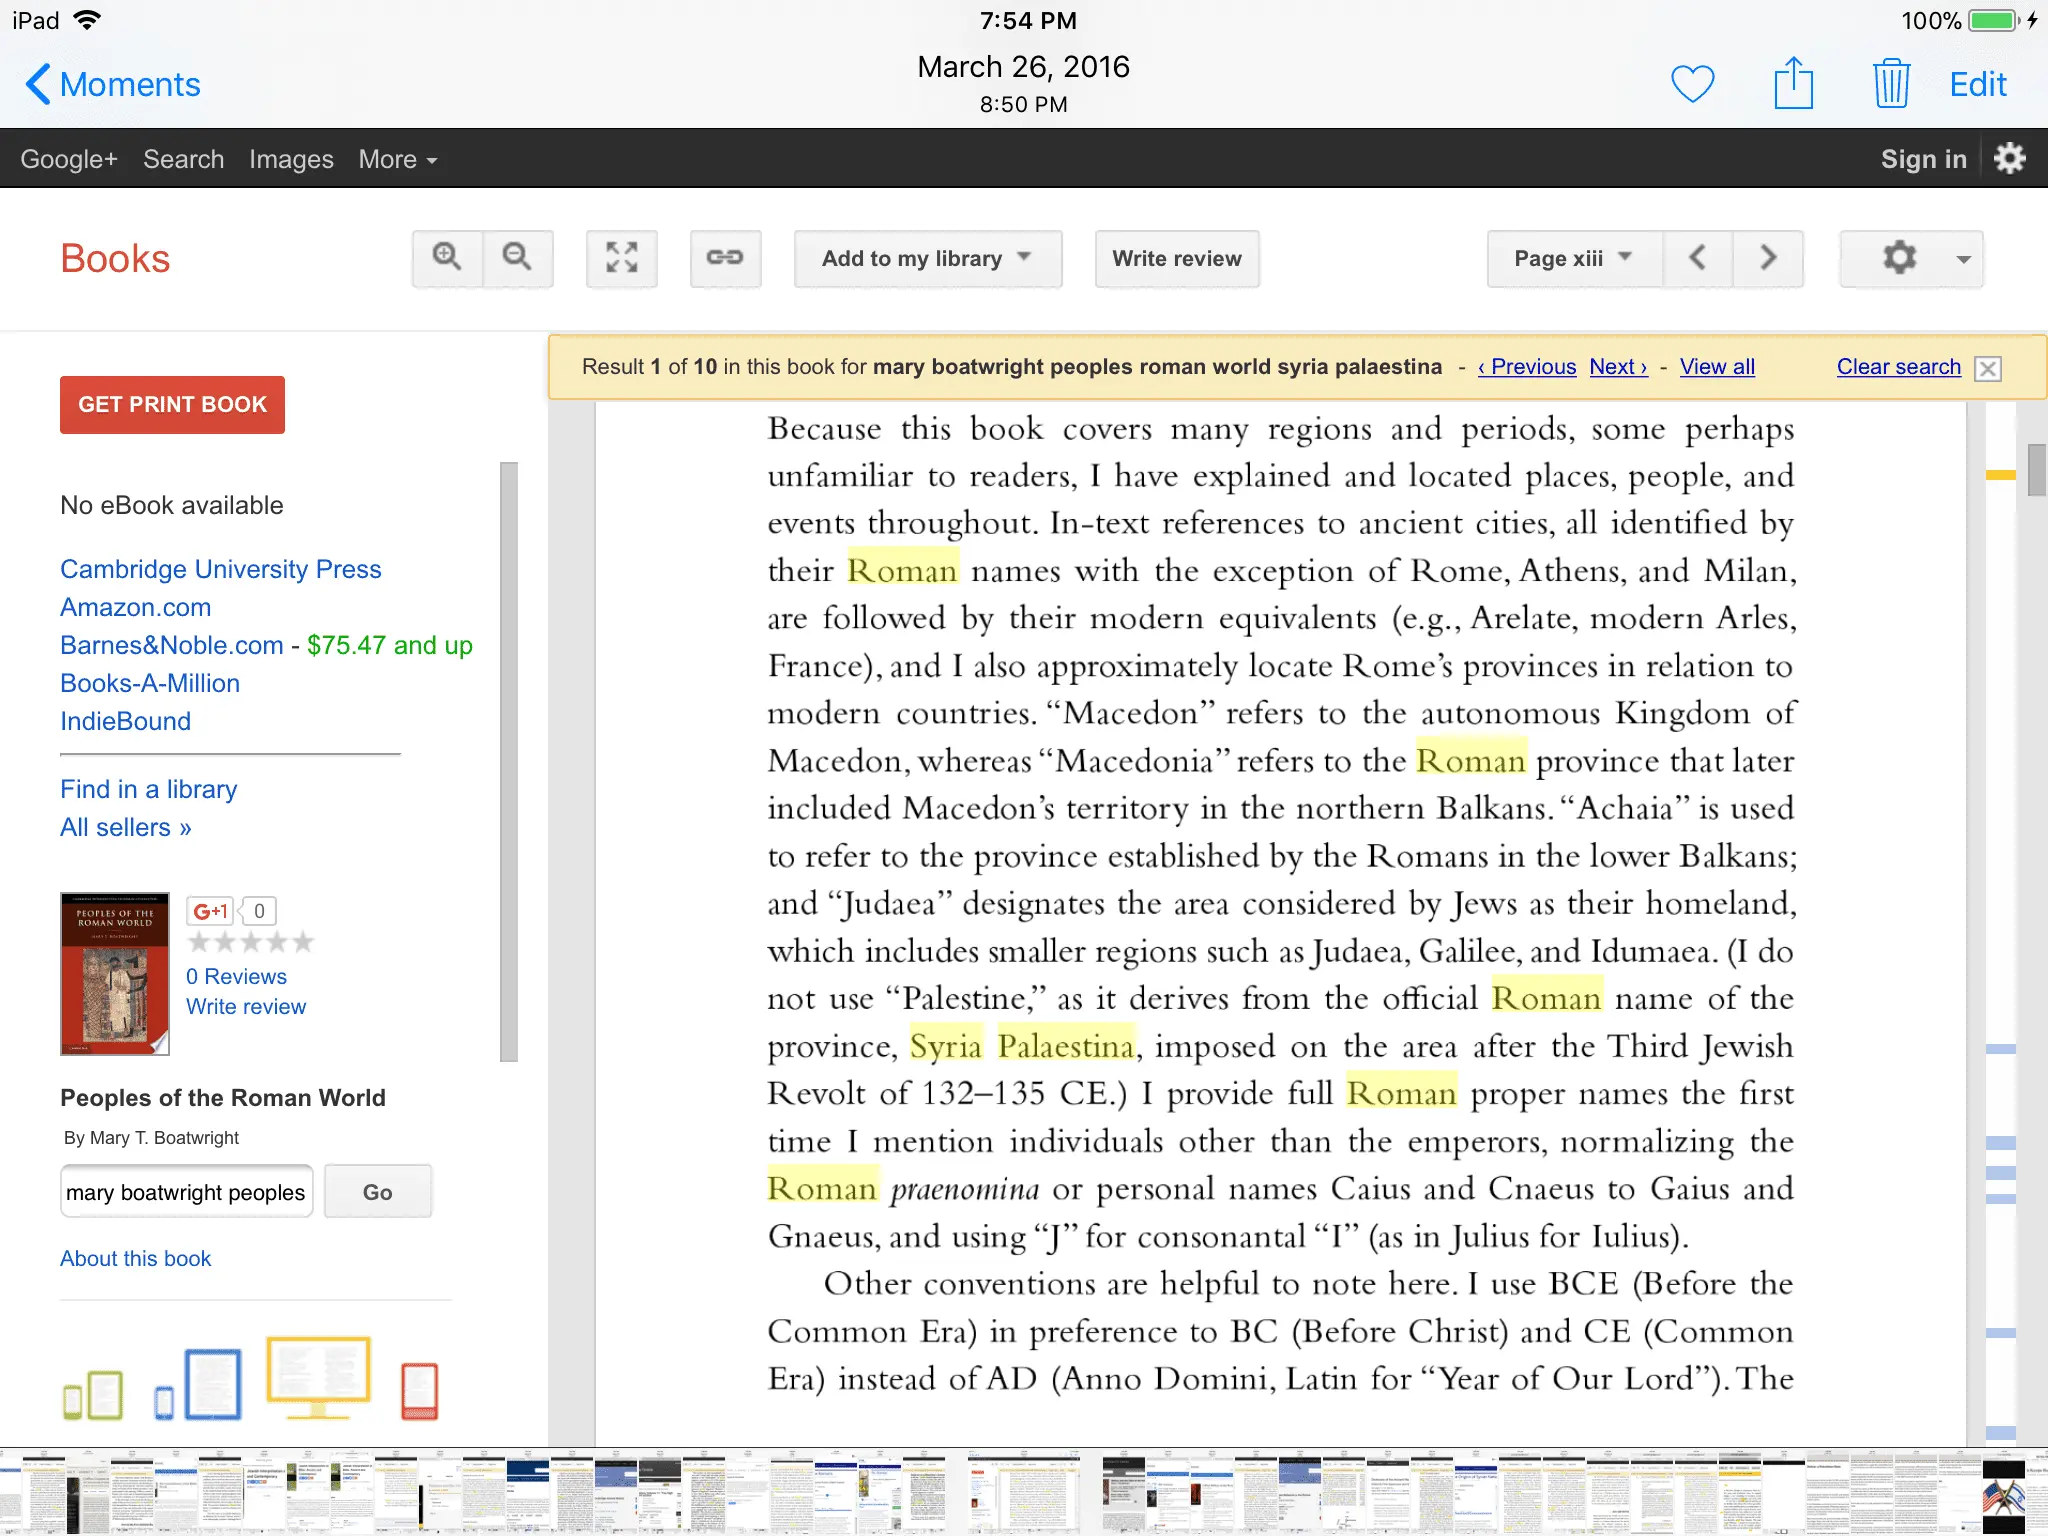Click GET PRINT BOOK button
Image resolution: width=2048 pixels, height=1536 pixels.
(172, 404)
